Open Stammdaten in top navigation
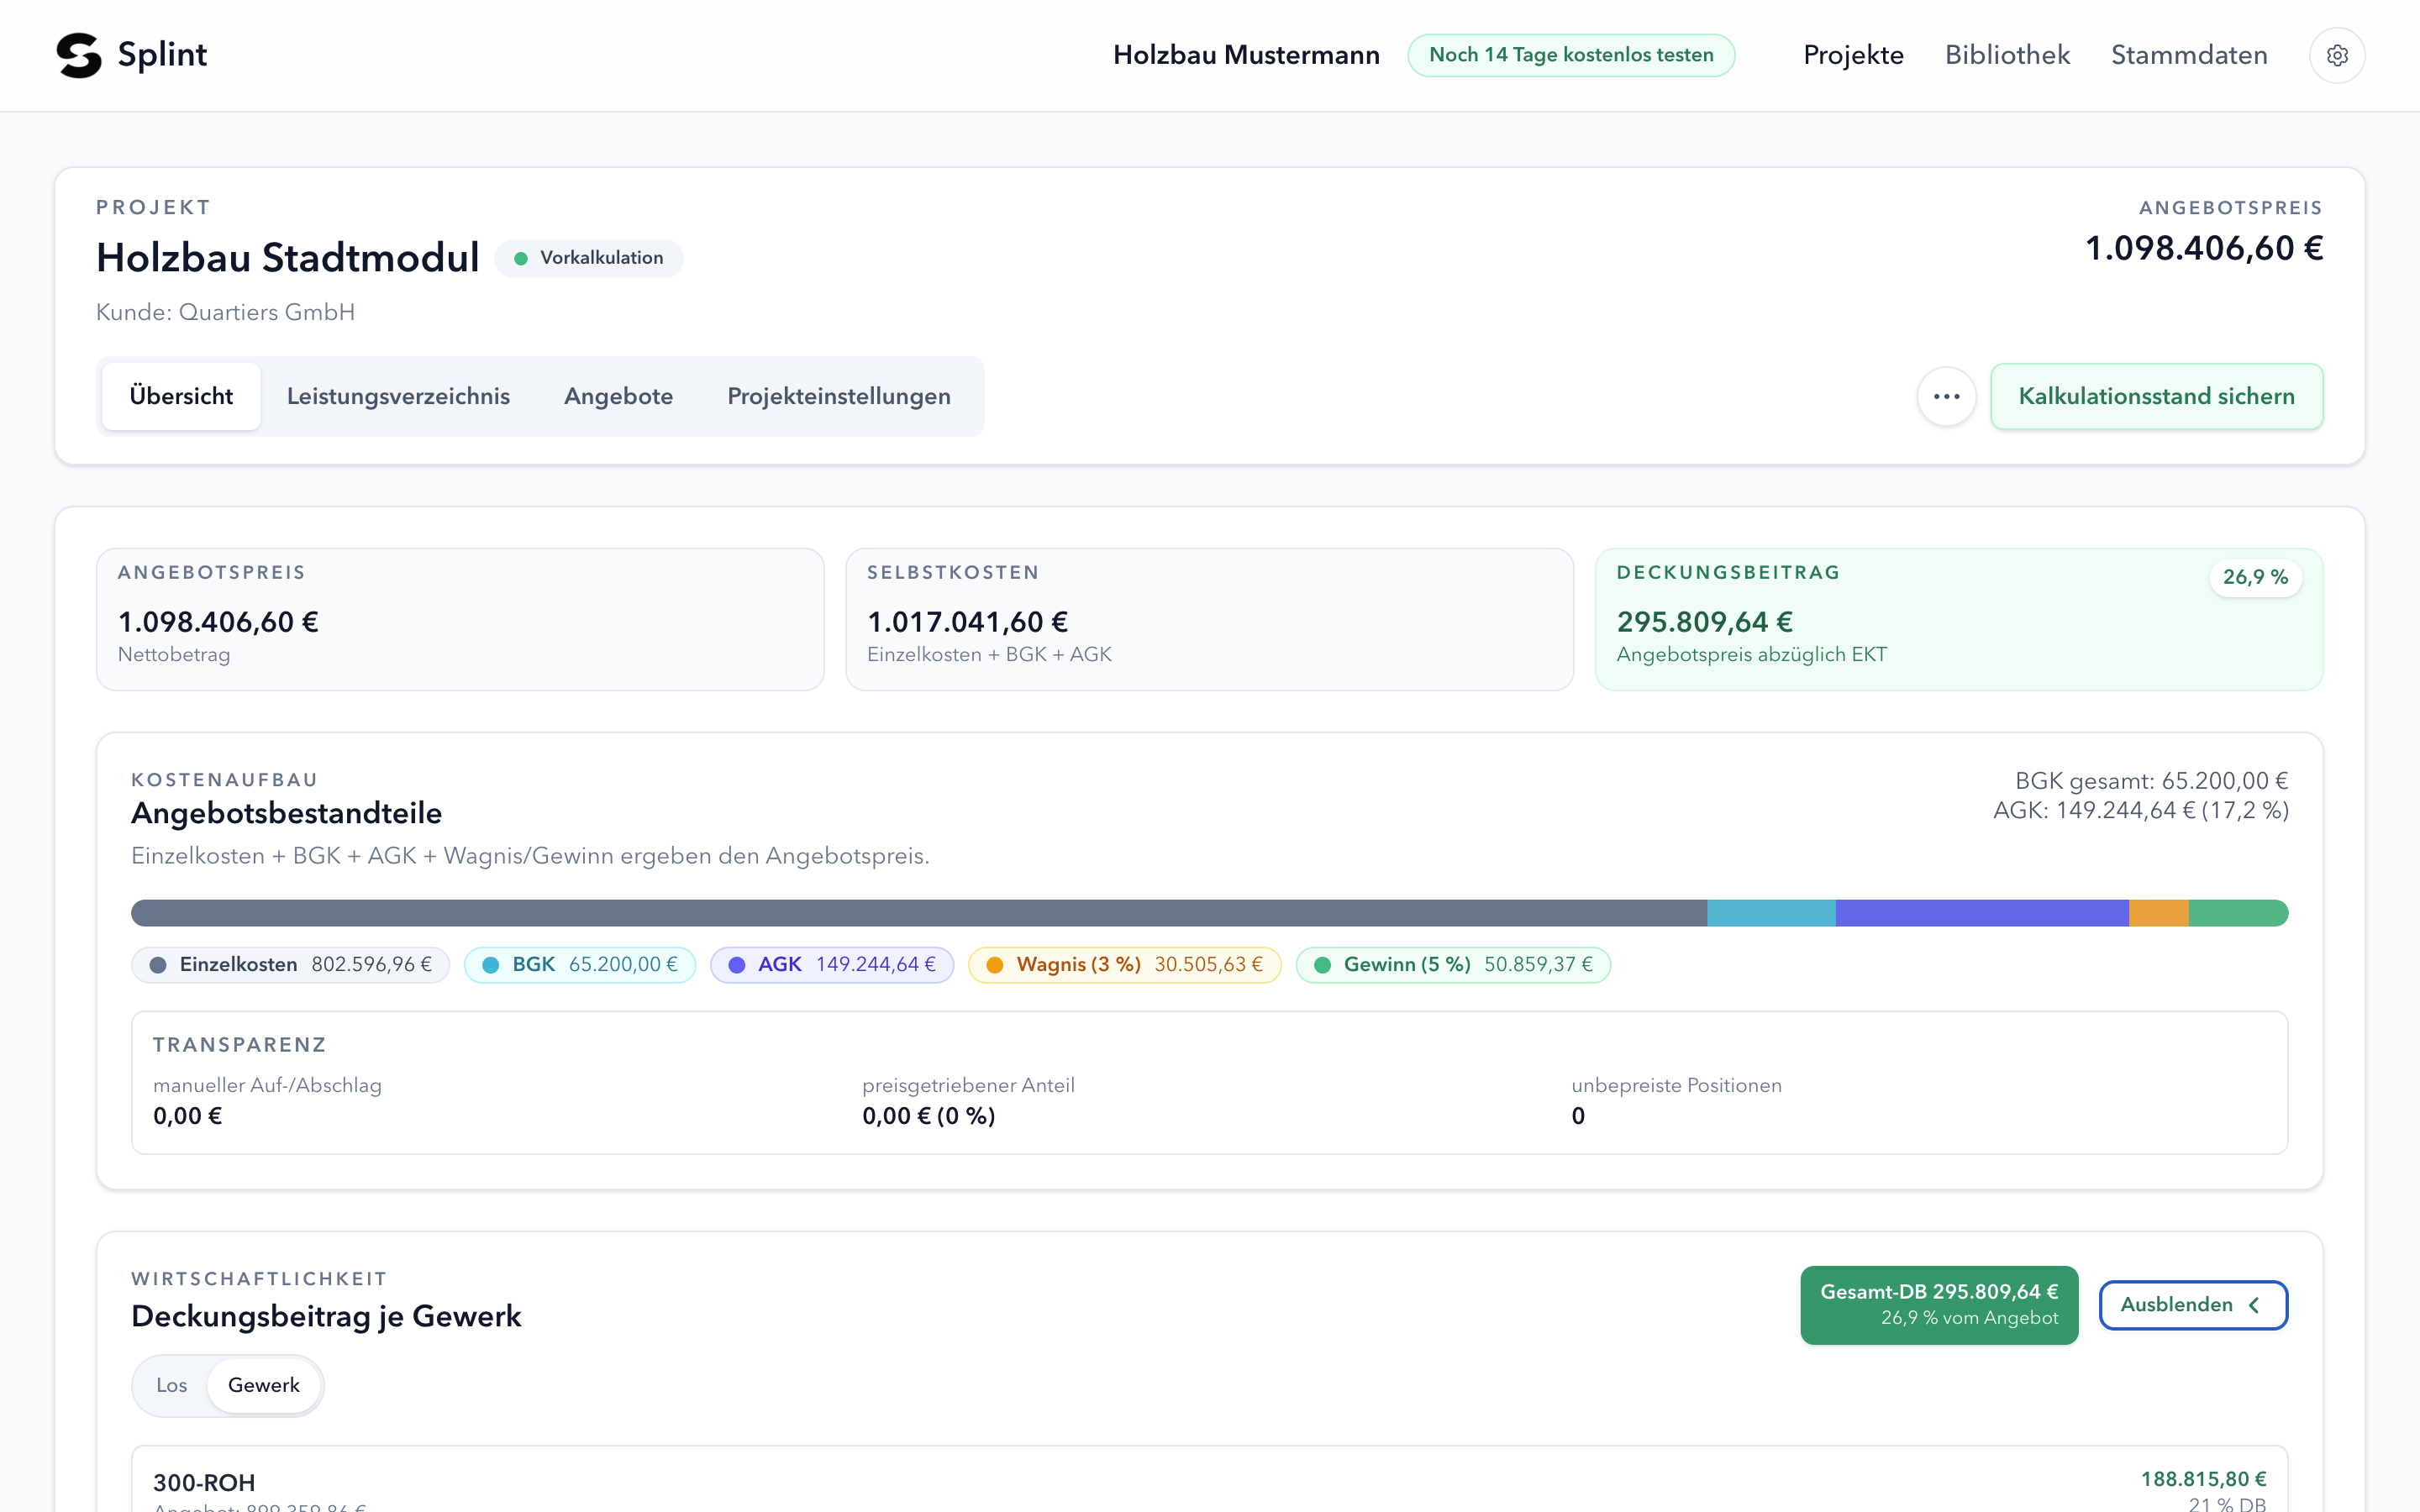2420x1512 pixels. (2189, 55)
